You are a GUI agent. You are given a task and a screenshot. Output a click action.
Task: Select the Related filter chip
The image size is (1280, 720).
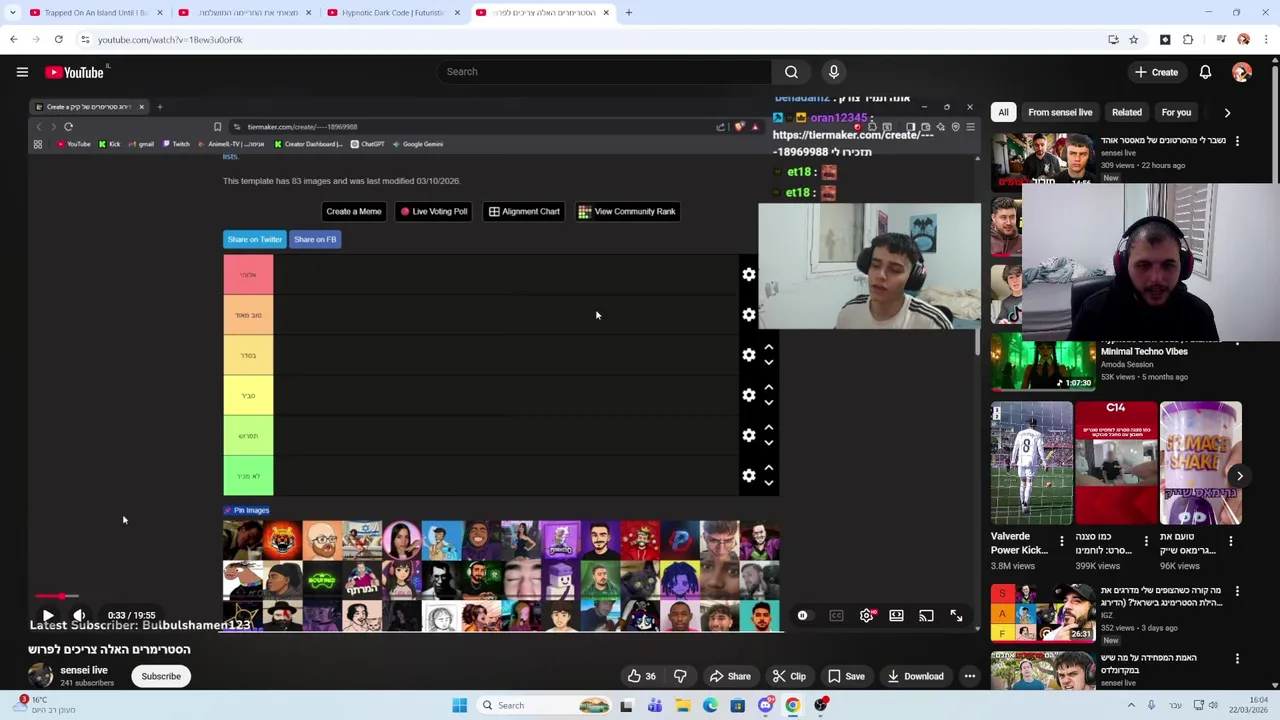pos(1126,112)
